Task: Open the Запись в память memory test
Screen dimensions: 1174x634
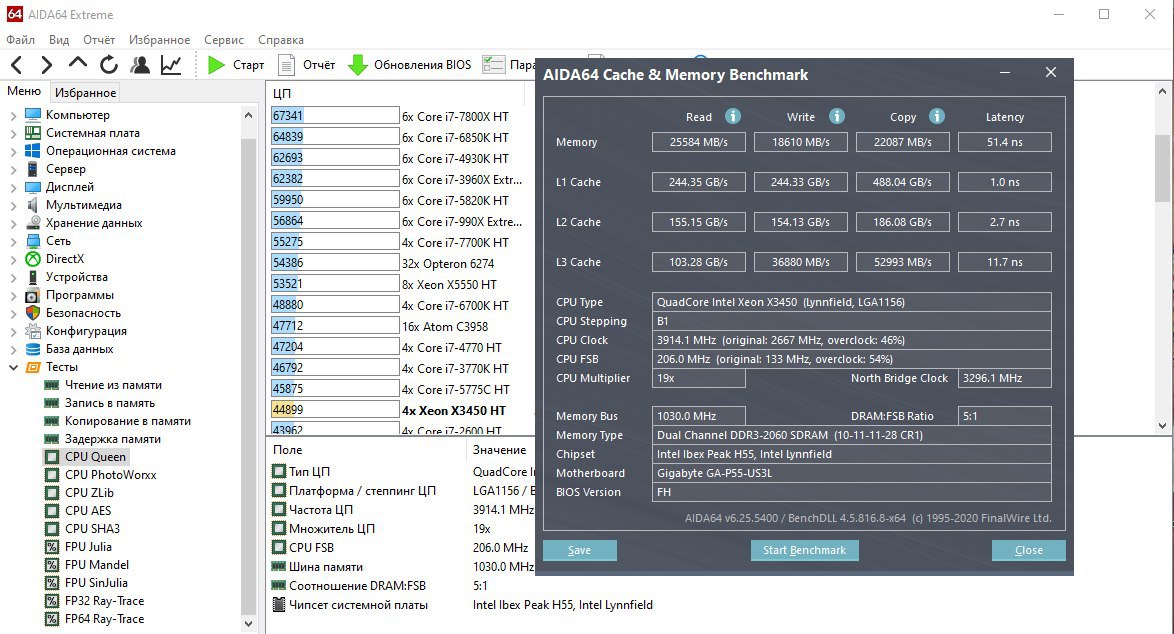Action: point(110,403)
